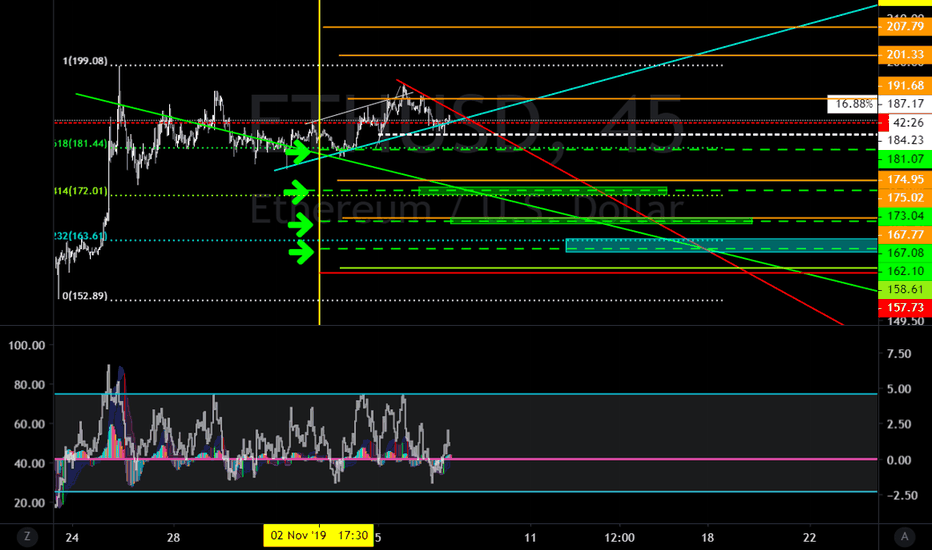Screen dimensions: 932x550
Task: Click the 100.00 indicator scale value
Action: point(27,345)
